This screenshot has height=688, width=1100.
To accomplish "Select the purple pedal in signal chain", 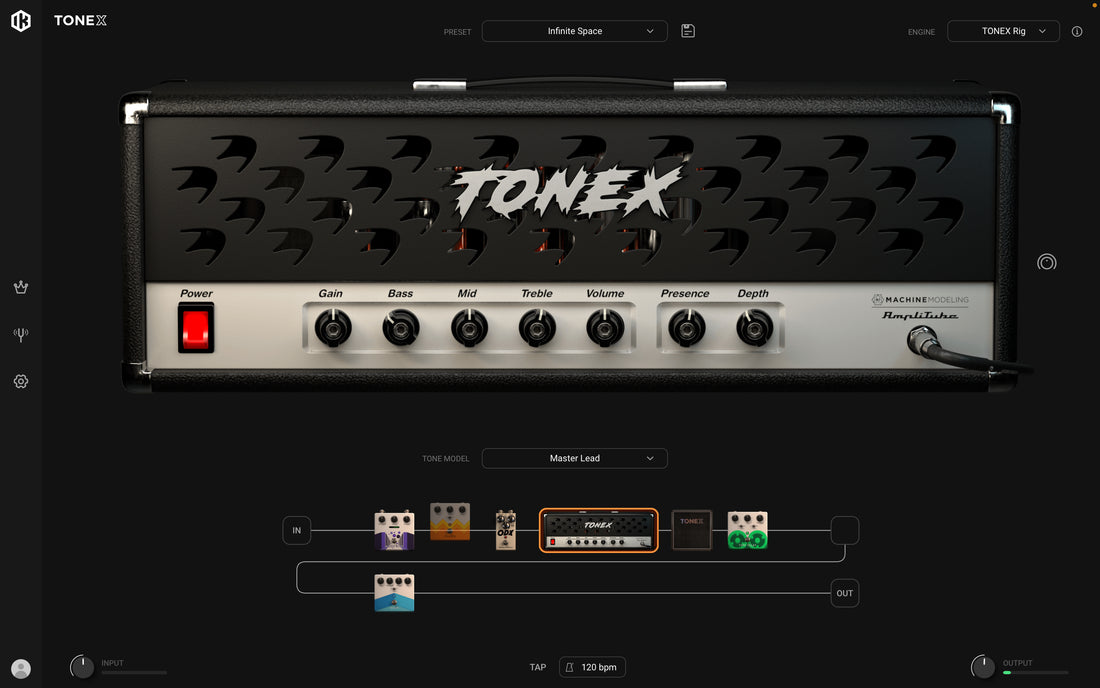I will point(394,530).
